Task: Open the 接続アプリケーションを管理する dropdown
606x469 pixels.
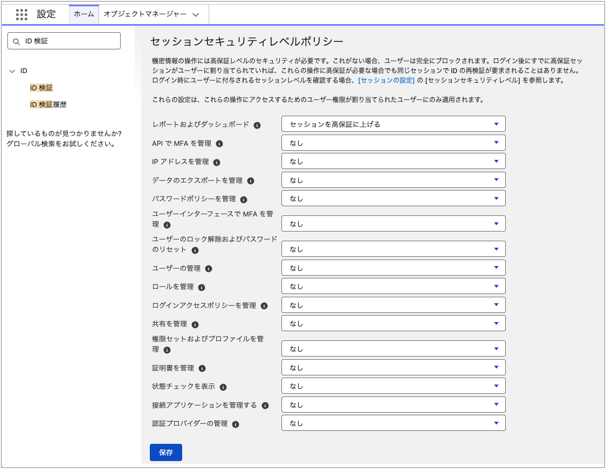Action: tap(393, 404)
